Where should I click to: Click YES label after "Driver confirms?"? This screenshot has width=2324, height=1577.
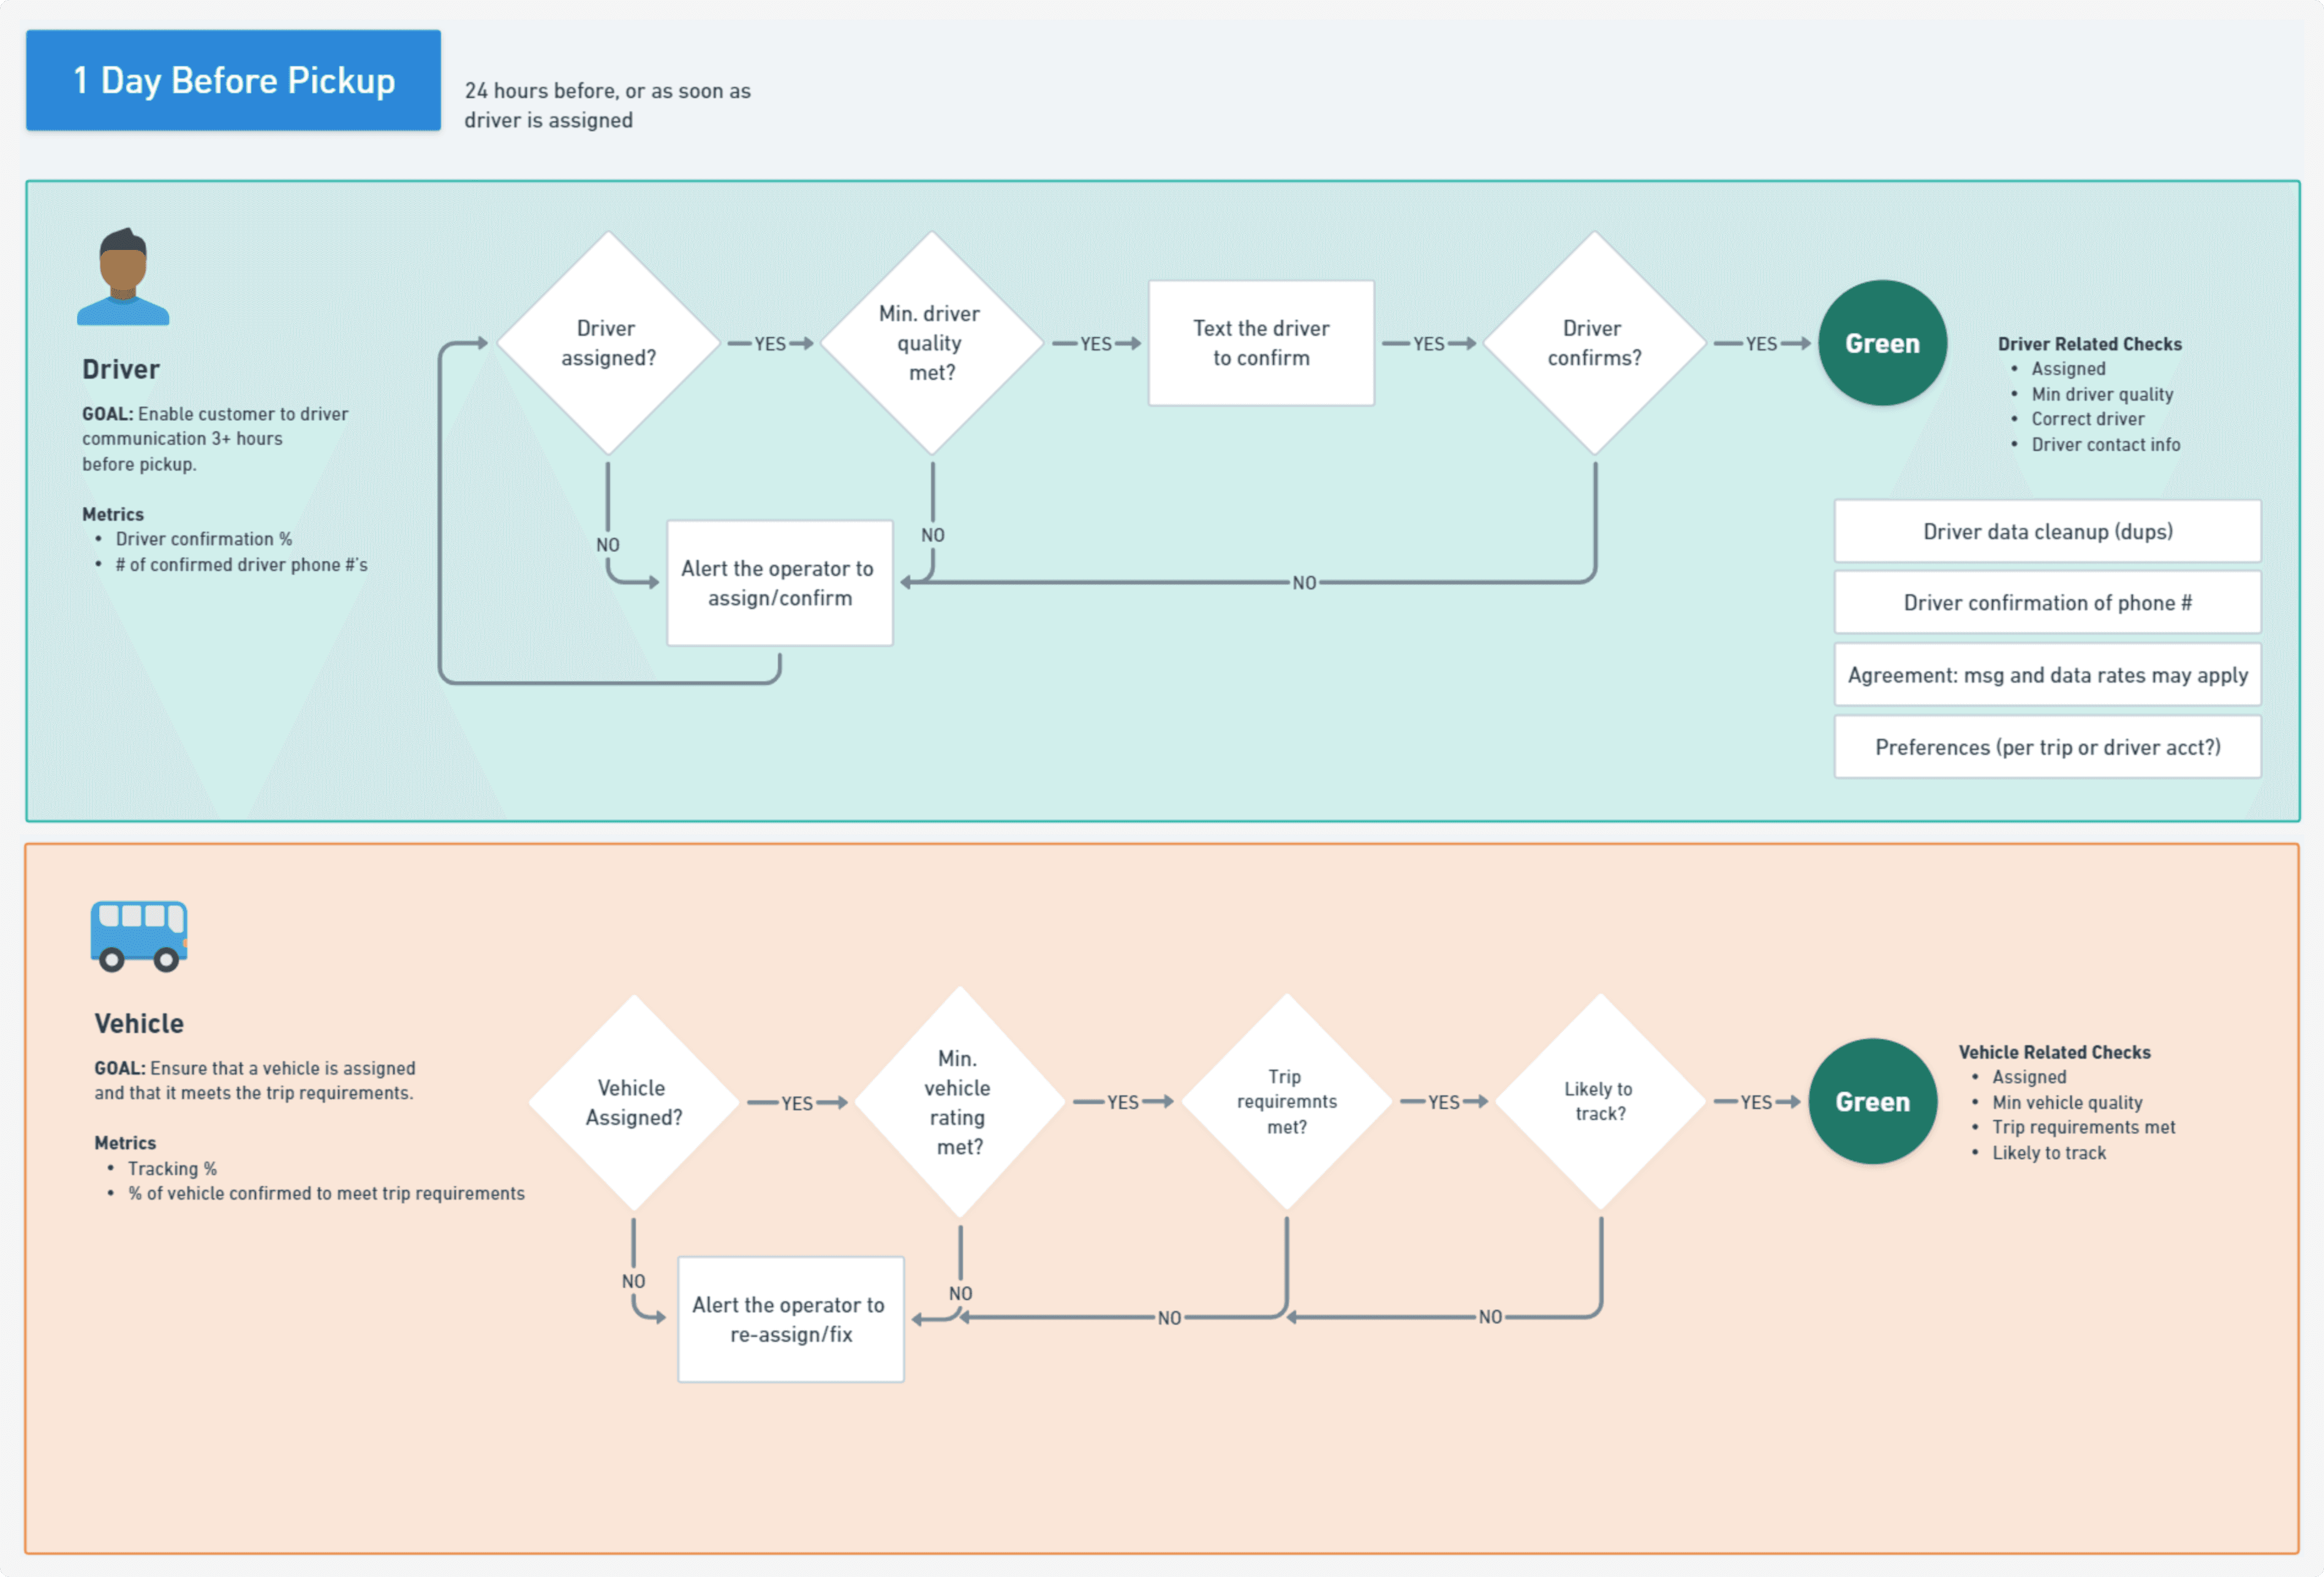pos(1762,344)
